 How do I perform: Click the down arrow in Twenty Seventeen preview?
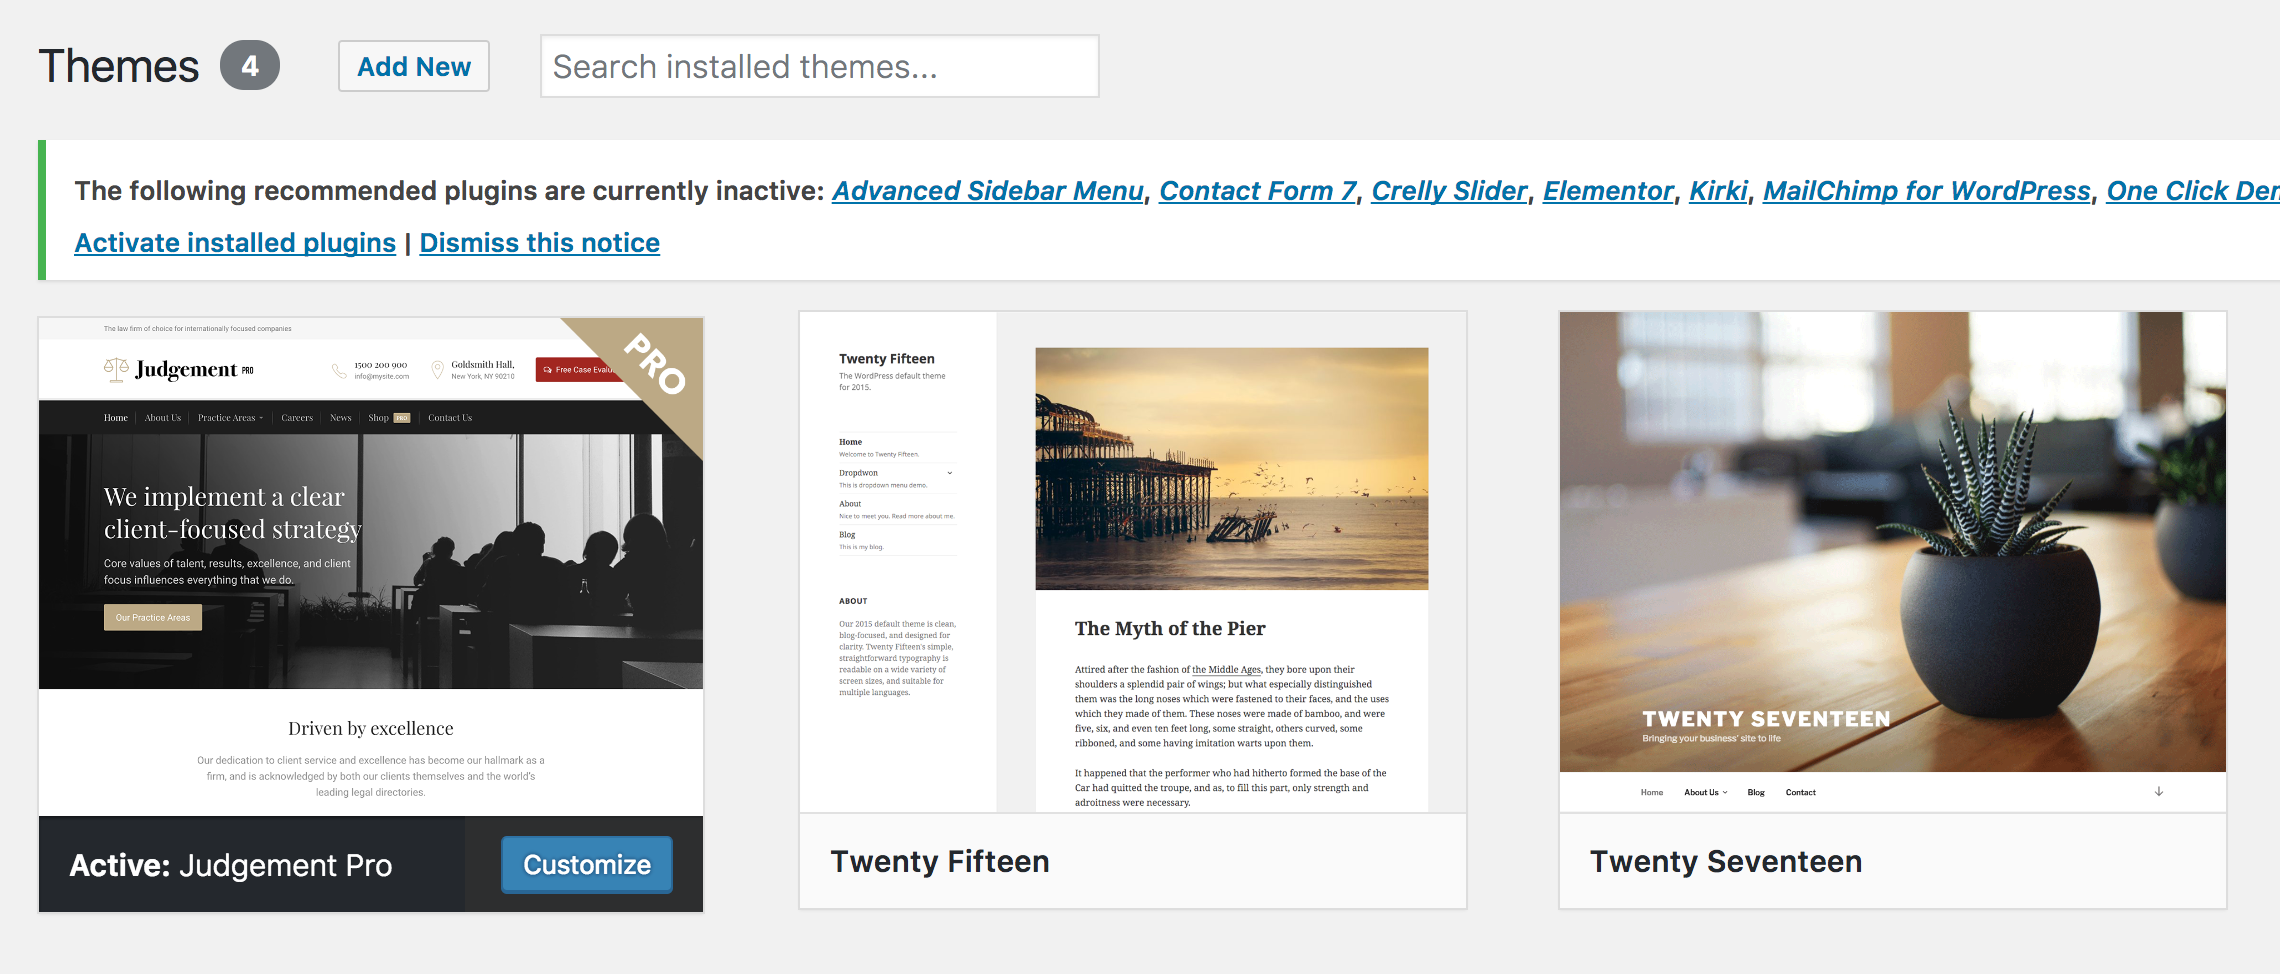coord(2159,791)
